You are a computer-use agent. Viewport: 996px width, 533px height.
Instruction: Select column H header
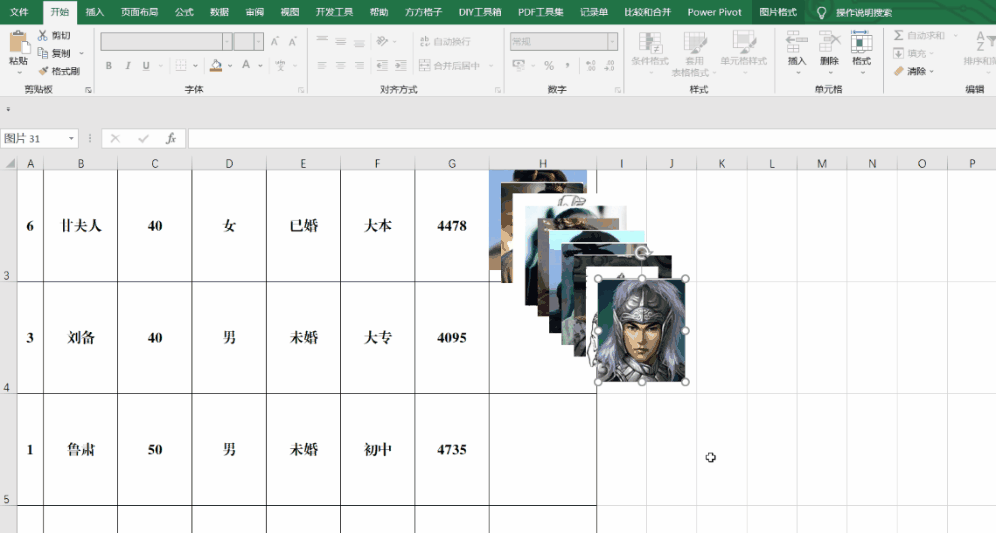click(x=542, y=163)
